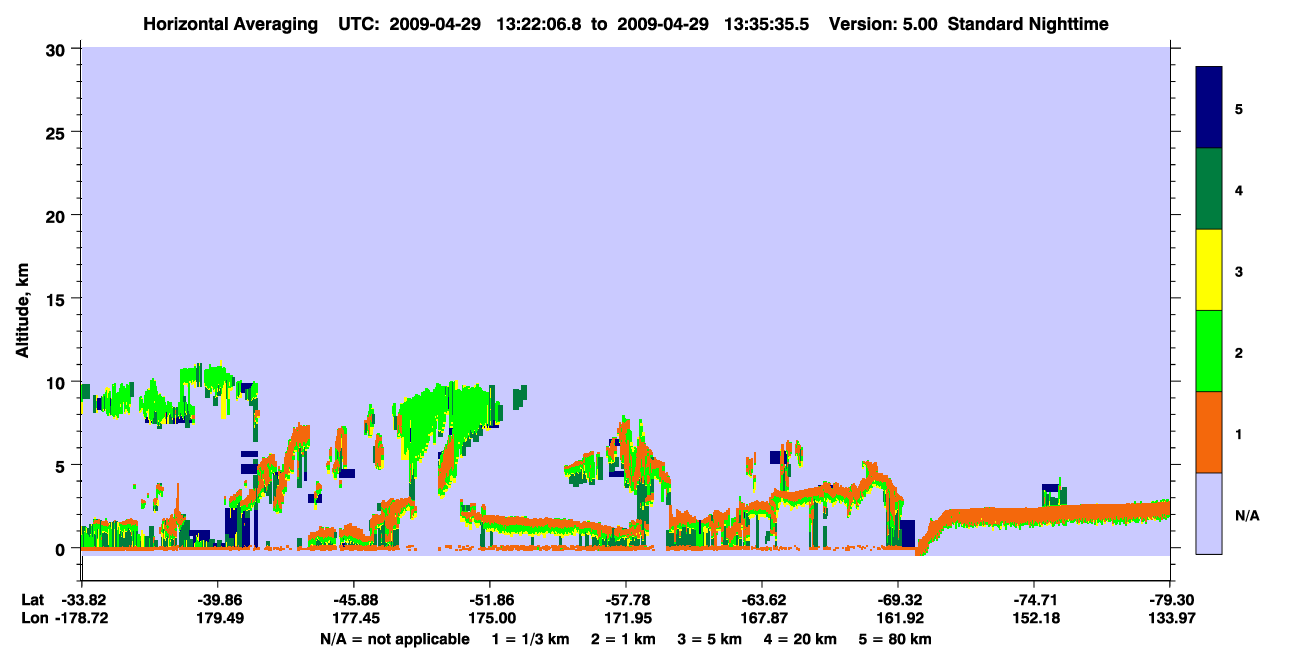The image size is (1300, 667).
Task: Click the date '2009-04-29' before the start time
Action: coord(435,23)
